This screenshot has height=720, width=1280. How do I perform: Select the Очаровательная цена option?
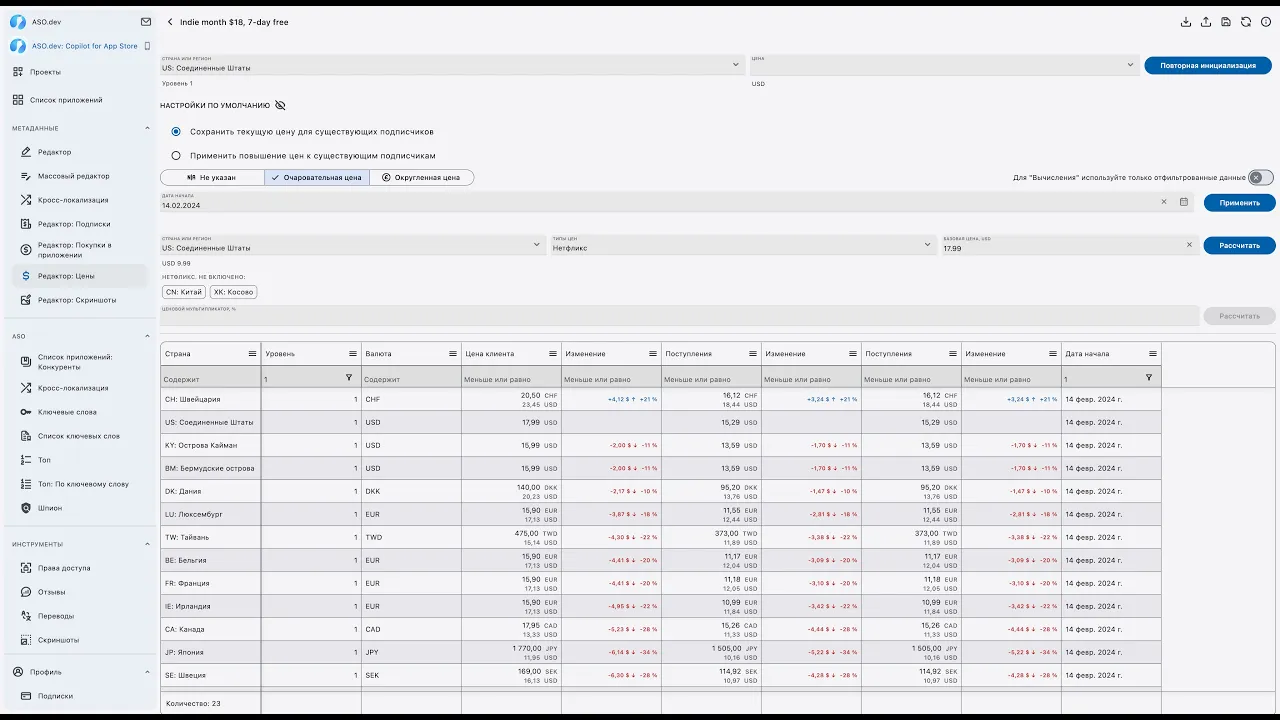(x=317, y=177)
